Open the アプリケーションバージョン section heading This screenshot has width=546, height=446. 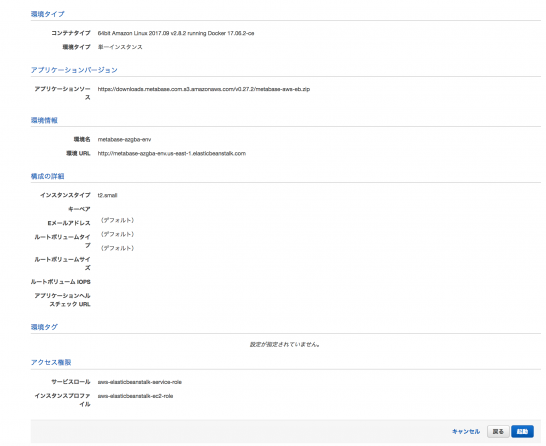tap(74, 70)
